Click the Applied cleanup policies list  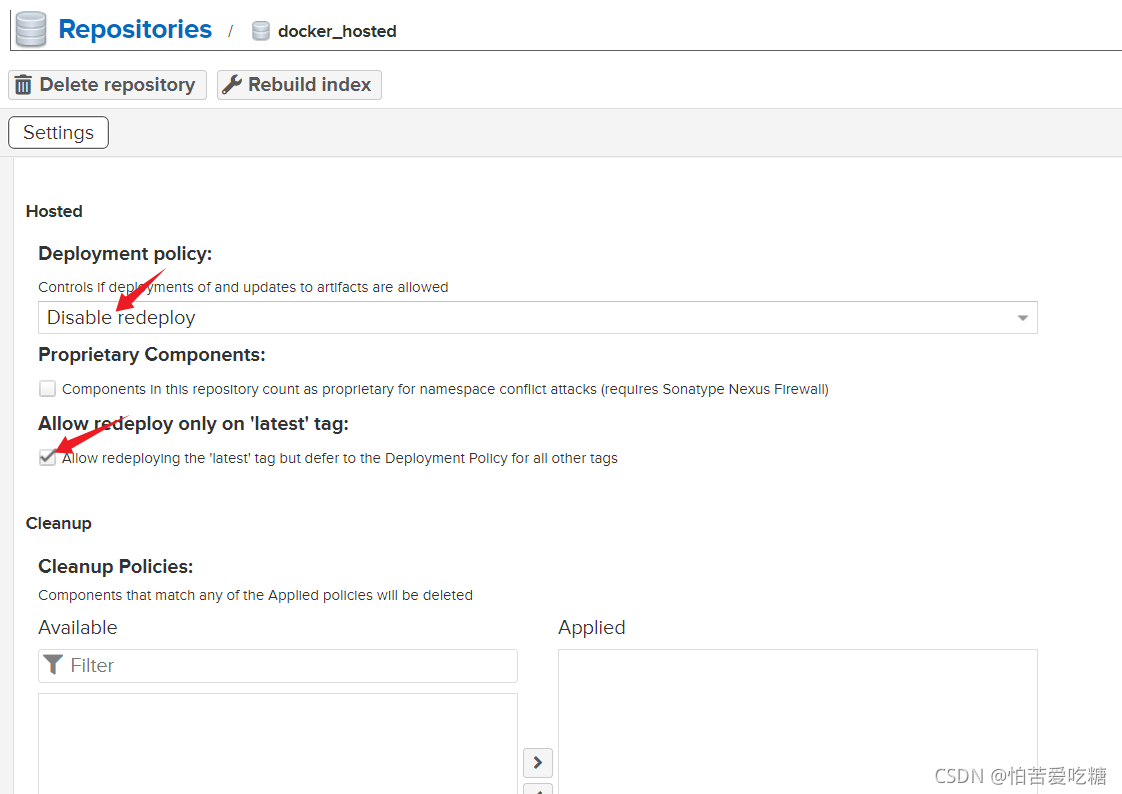coord(798,722)
